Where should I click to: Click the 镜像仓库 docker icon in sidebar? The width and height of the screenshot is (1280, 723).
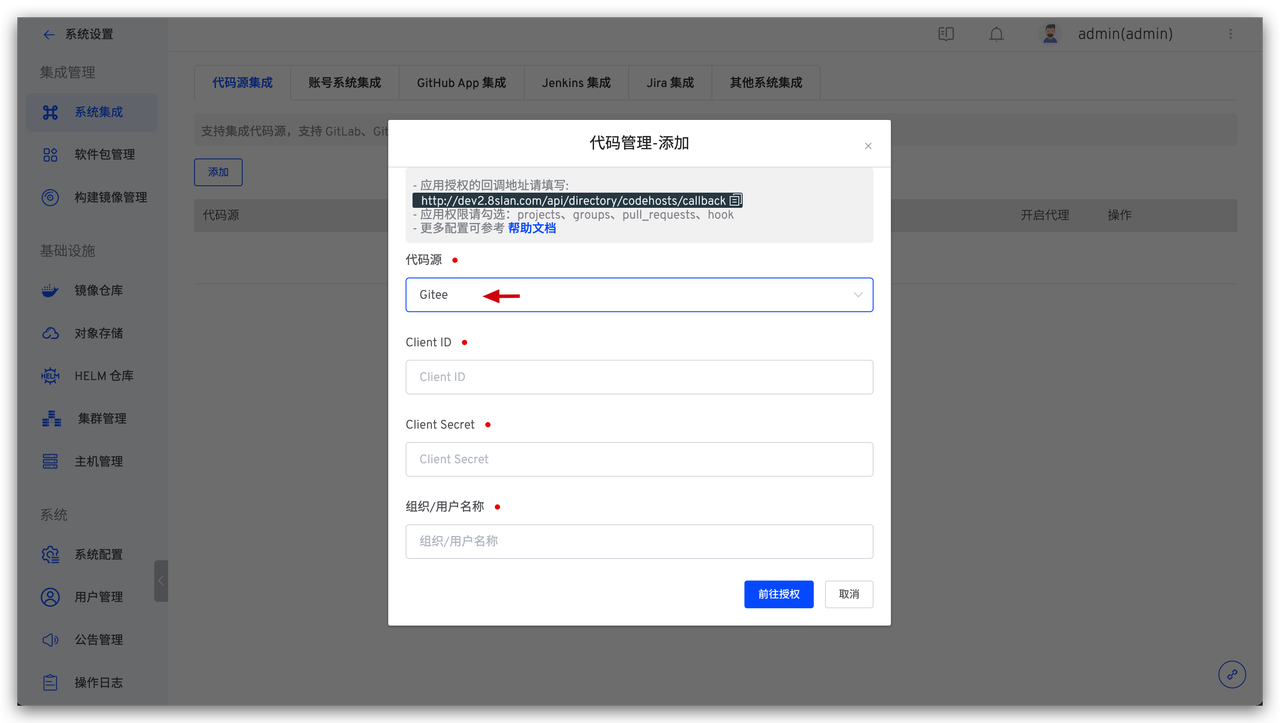click(x=50, y=291)
